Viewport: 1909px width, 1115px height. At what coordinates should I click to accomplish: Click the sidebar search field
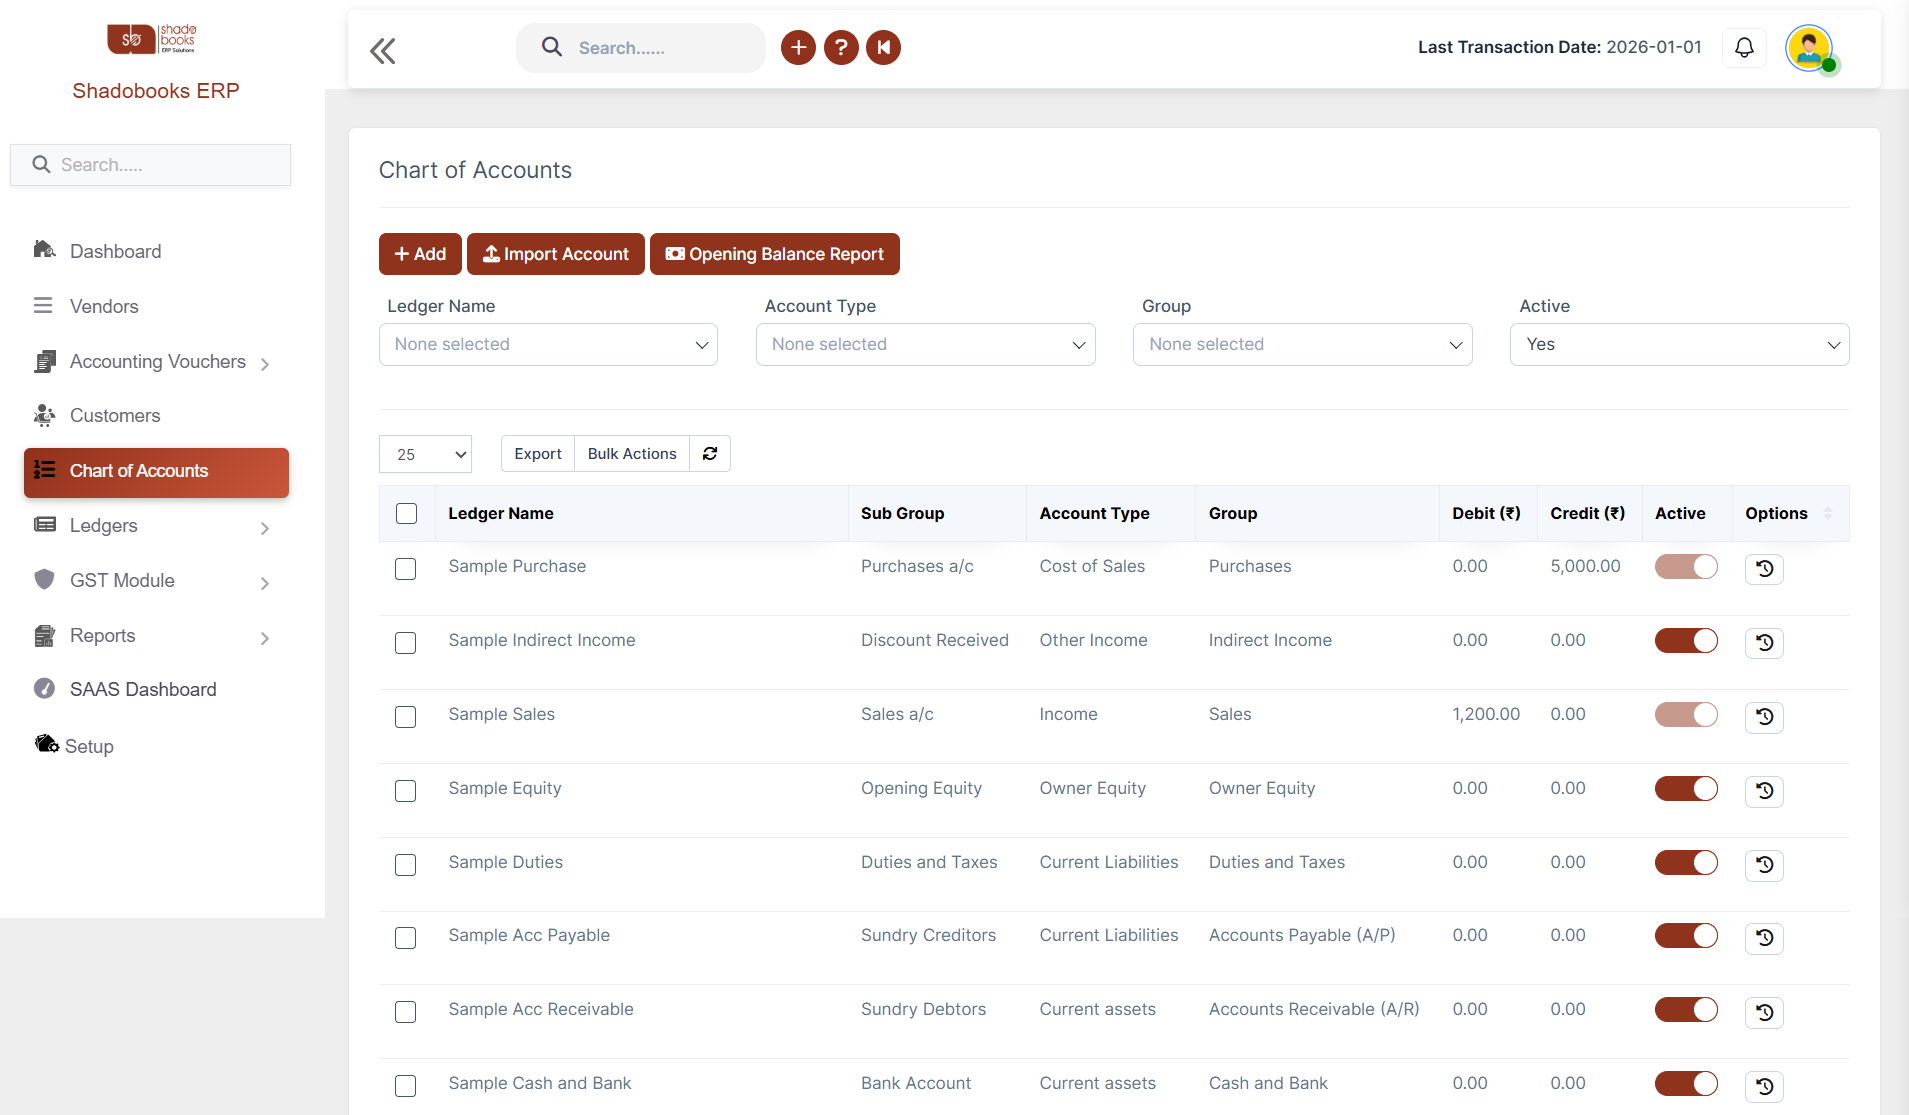(x=150, y=165)
